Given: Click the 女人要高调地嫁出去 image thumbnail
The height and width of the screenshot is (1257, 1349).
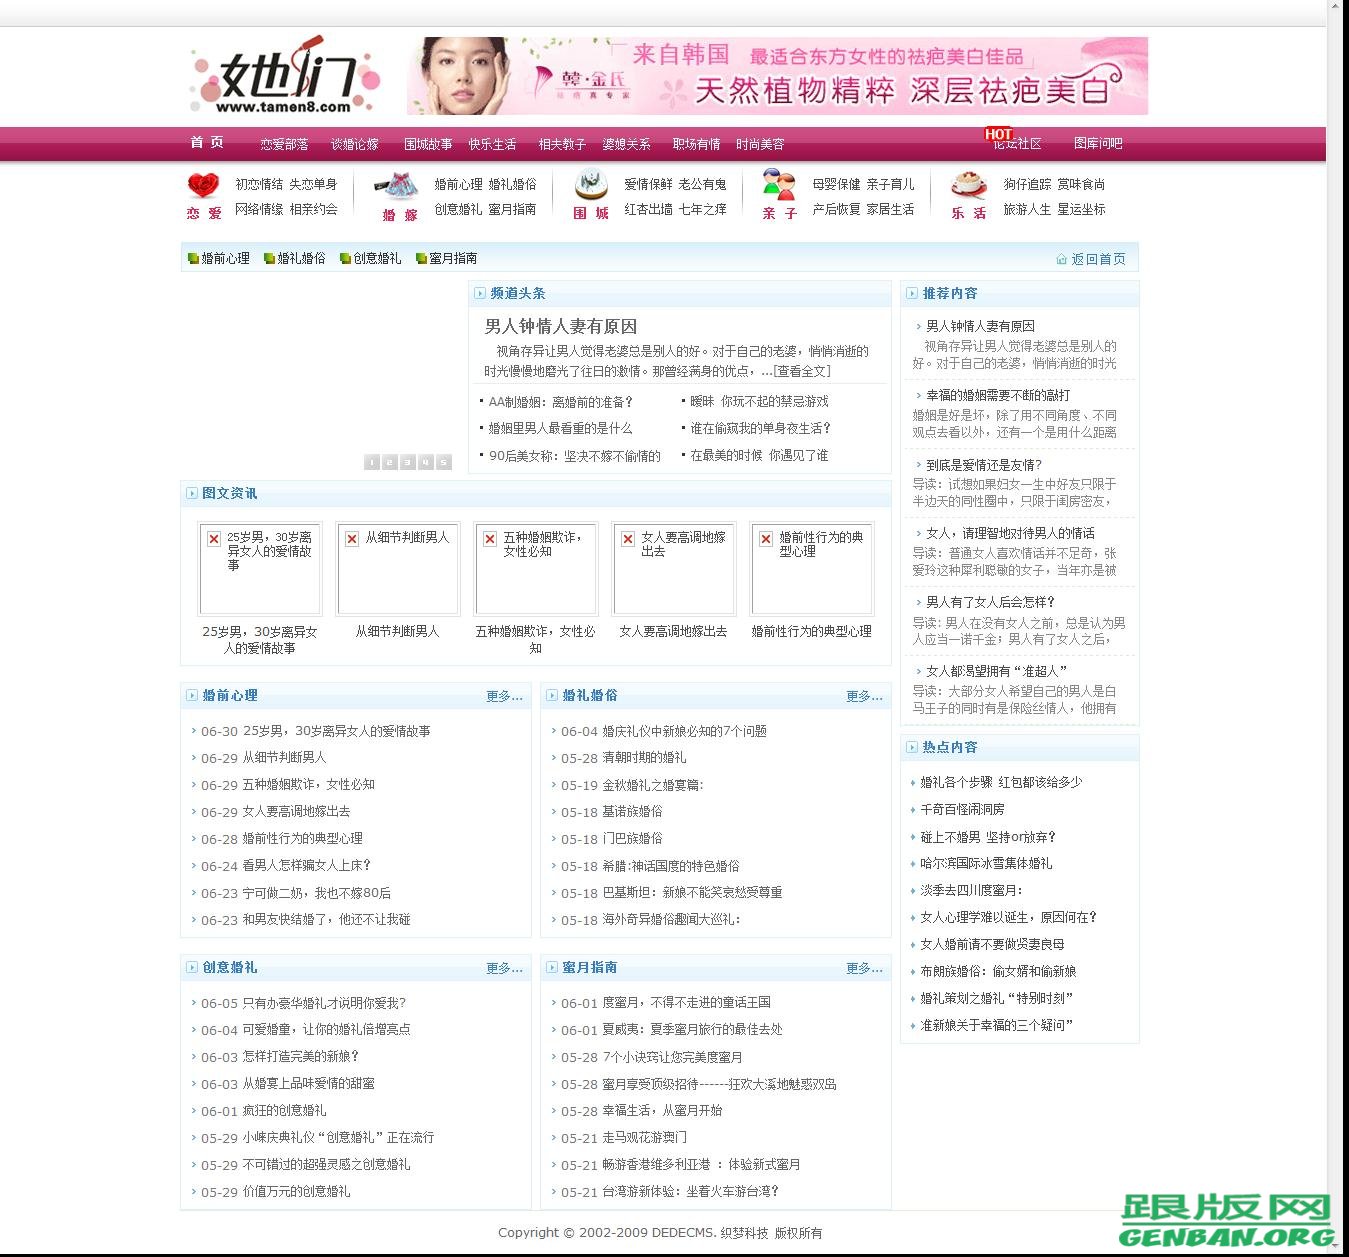Looking at the screenshot, I should coord(673,568).
